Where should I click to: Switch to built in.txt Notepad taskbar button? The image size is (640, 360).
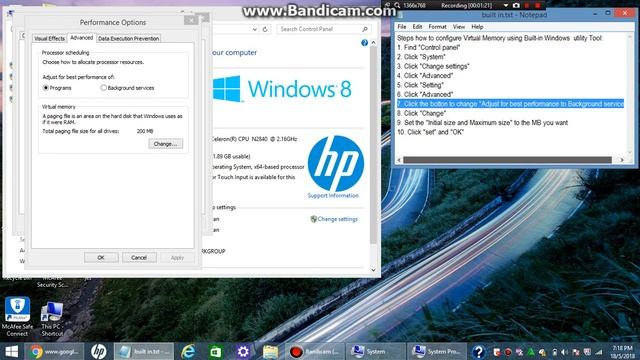(x=144, y=351)
